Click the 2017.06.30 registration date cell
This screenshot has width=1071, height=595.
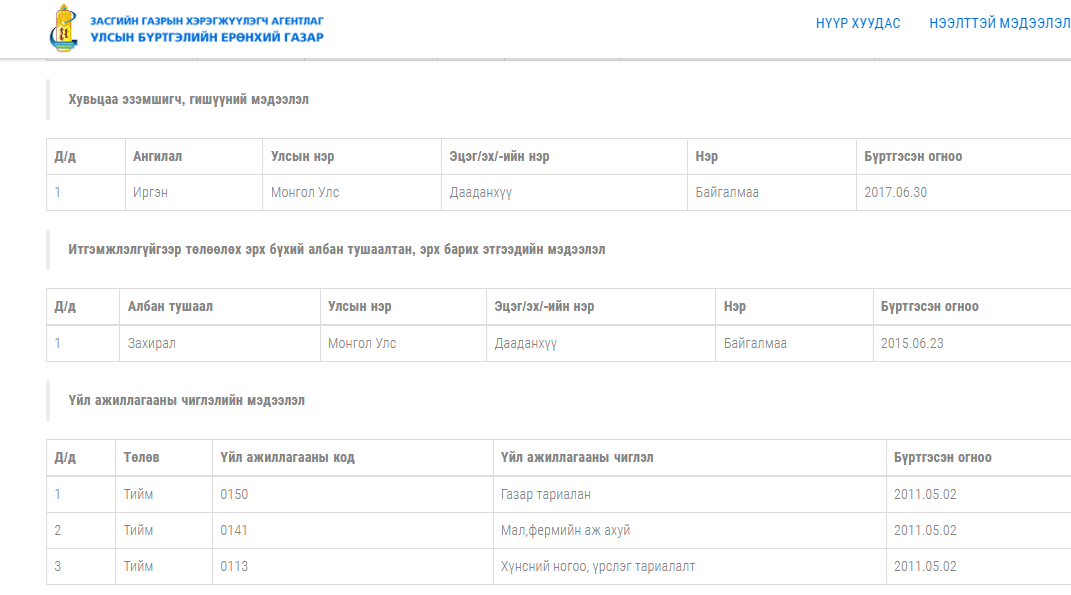tap(895, 193)
